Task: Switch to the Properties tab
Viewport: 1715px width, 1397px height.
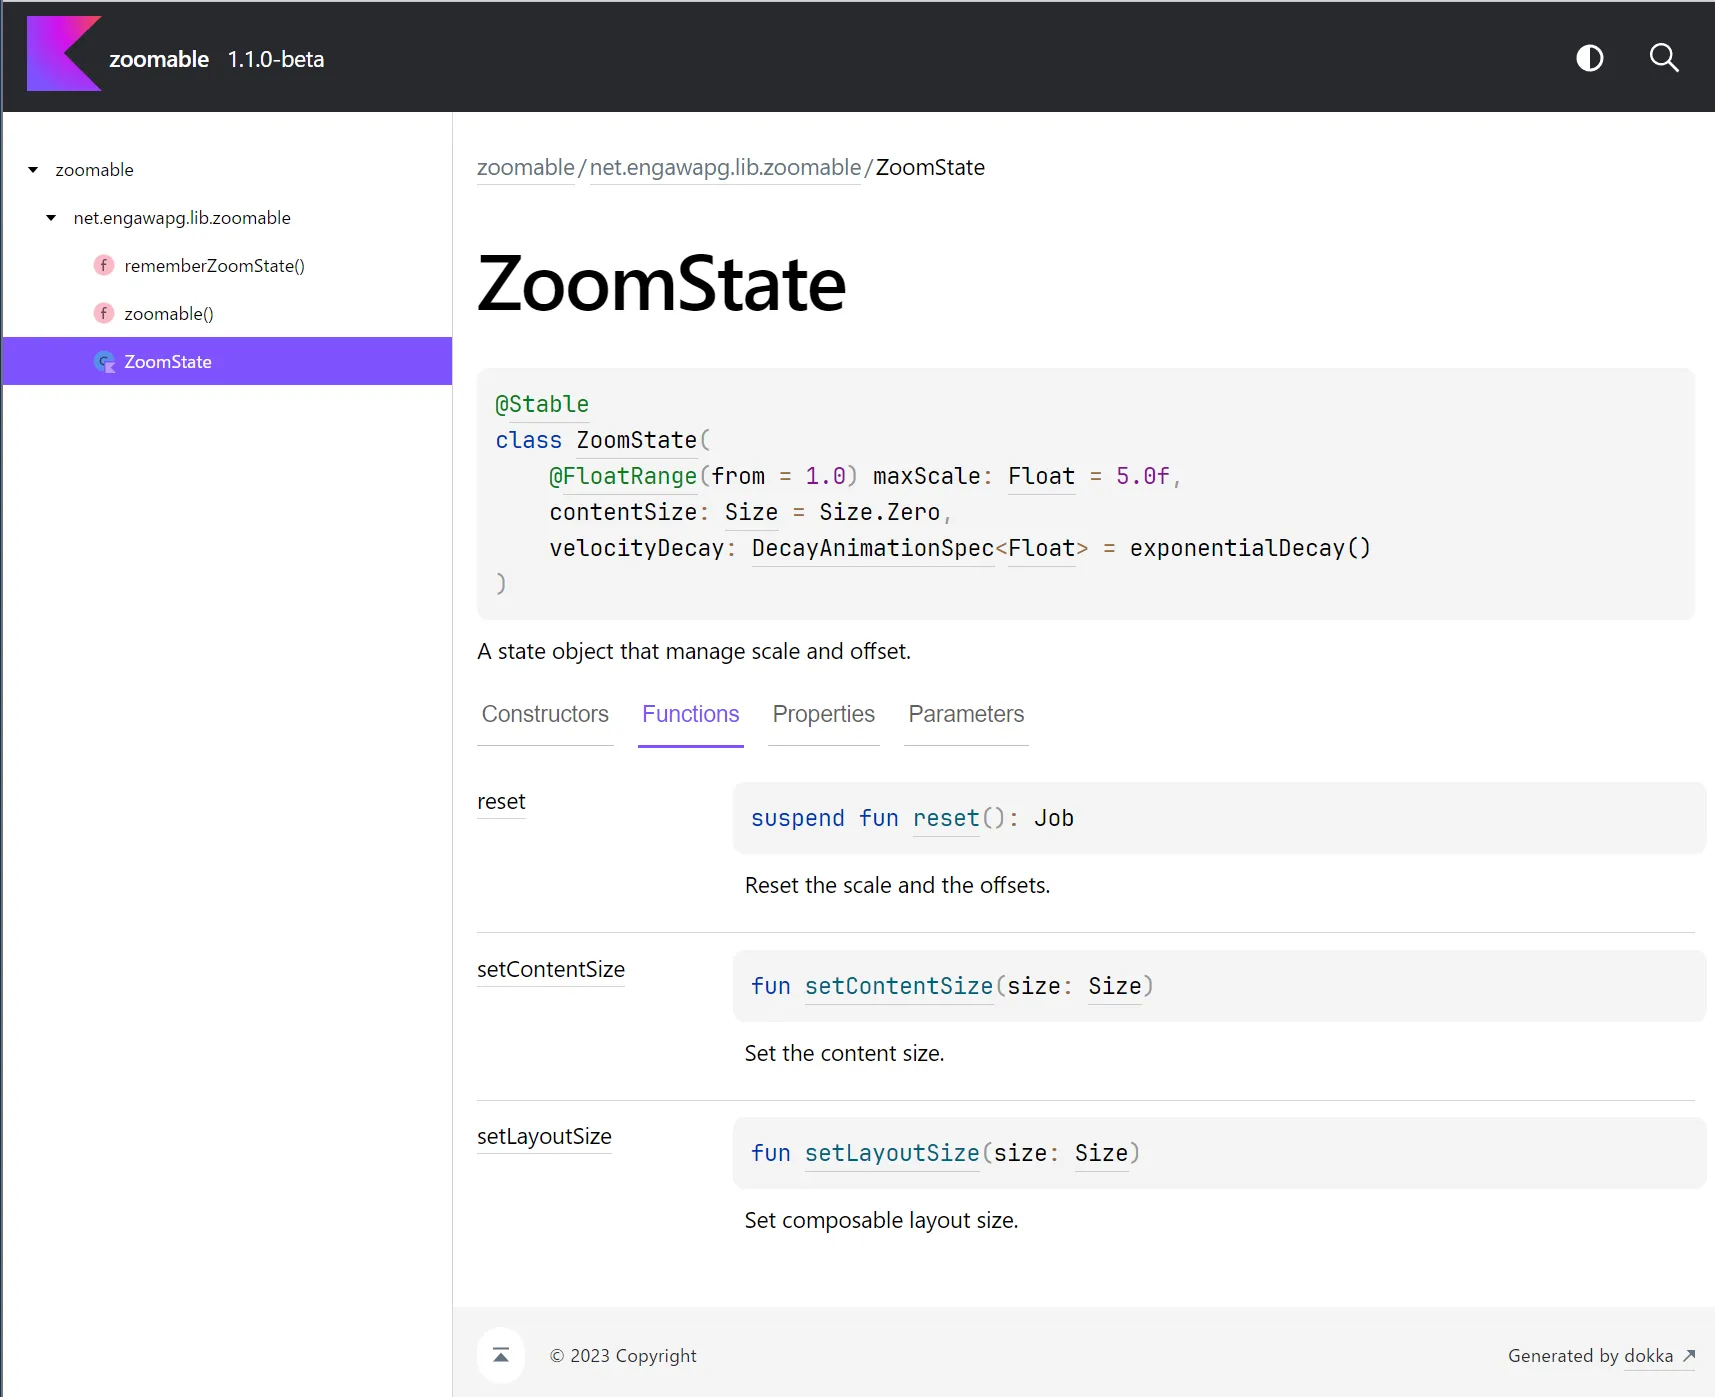Action: pos(823,715)
